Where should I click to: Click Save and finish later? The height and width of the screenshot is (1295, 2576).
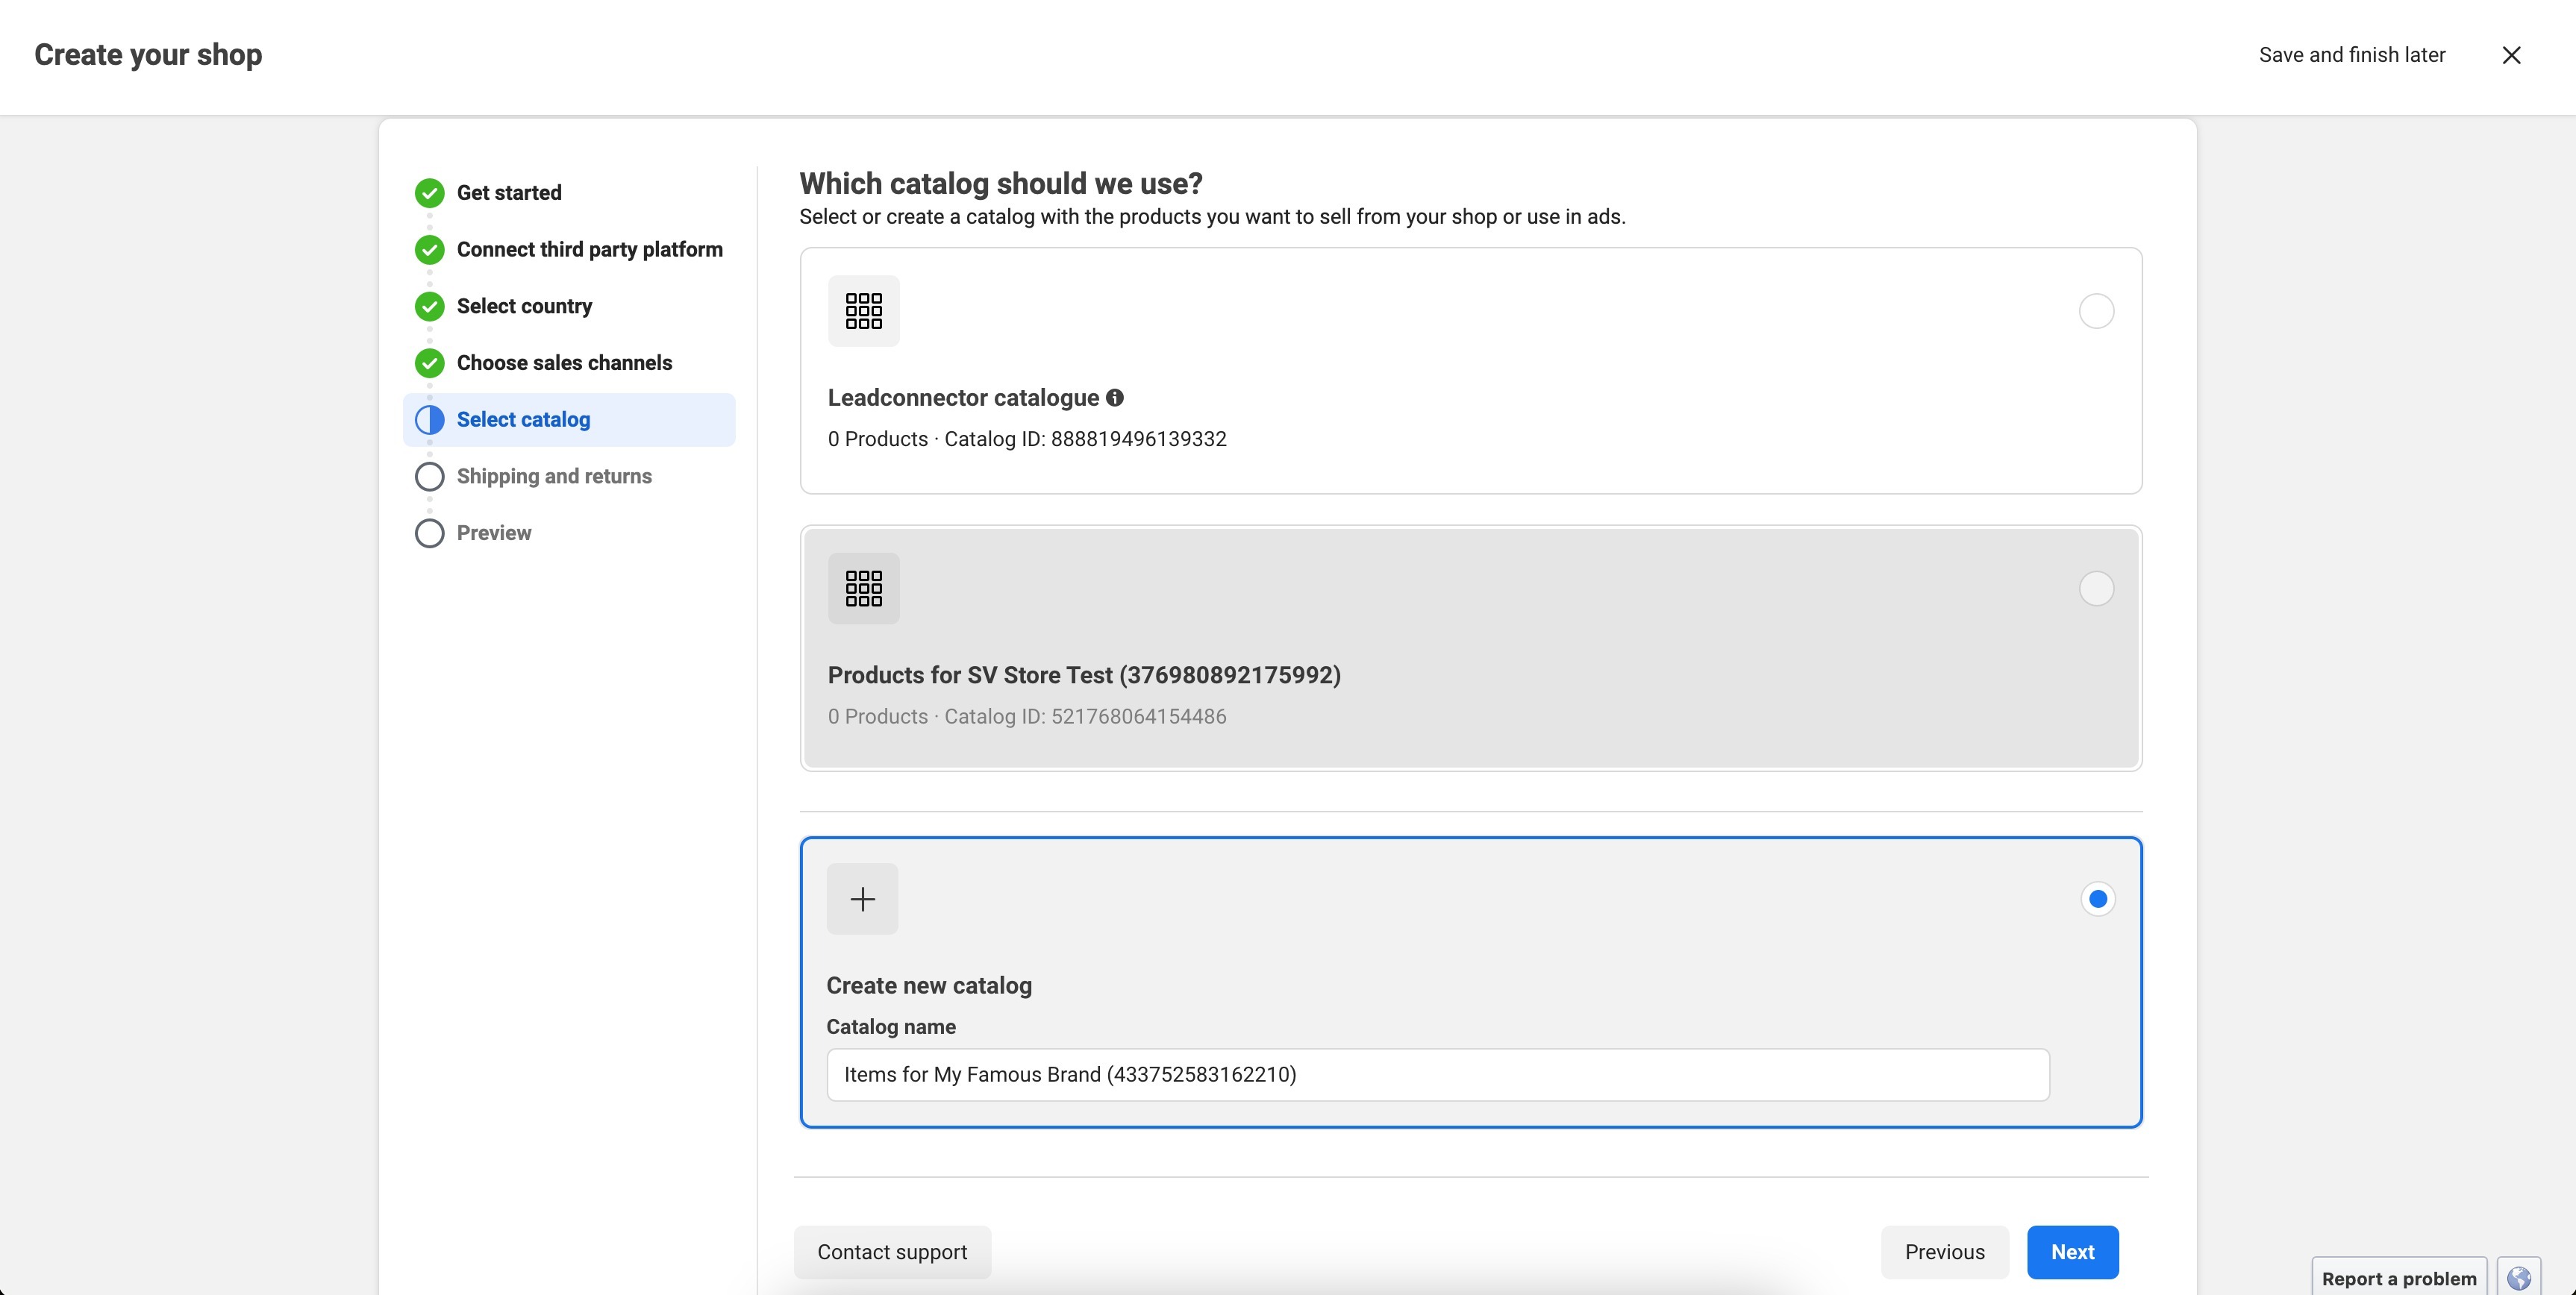(2352, 55)
